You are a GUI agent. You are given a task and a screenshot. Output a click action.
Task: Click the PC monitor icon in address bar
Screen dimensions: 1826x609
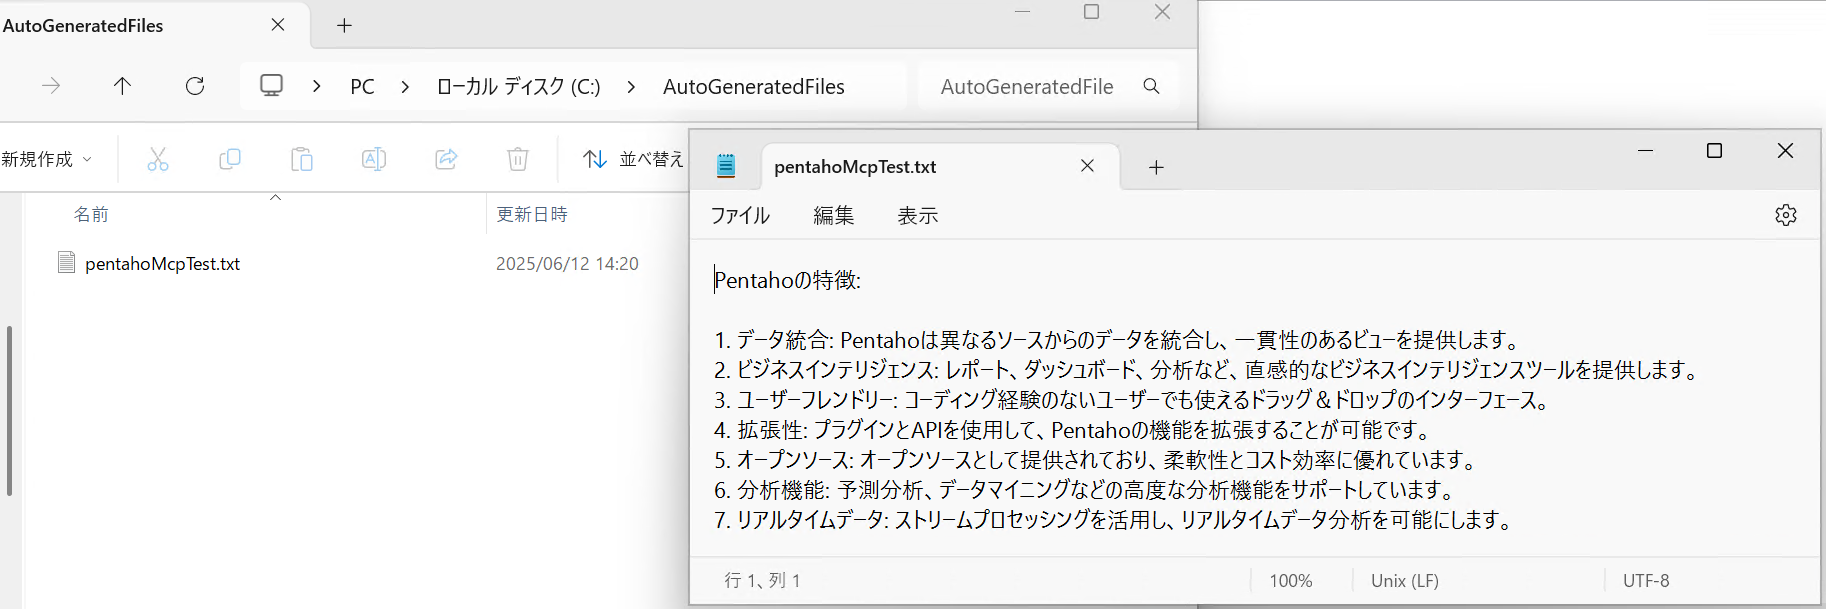pyautogui.click(x=271, y=86)
